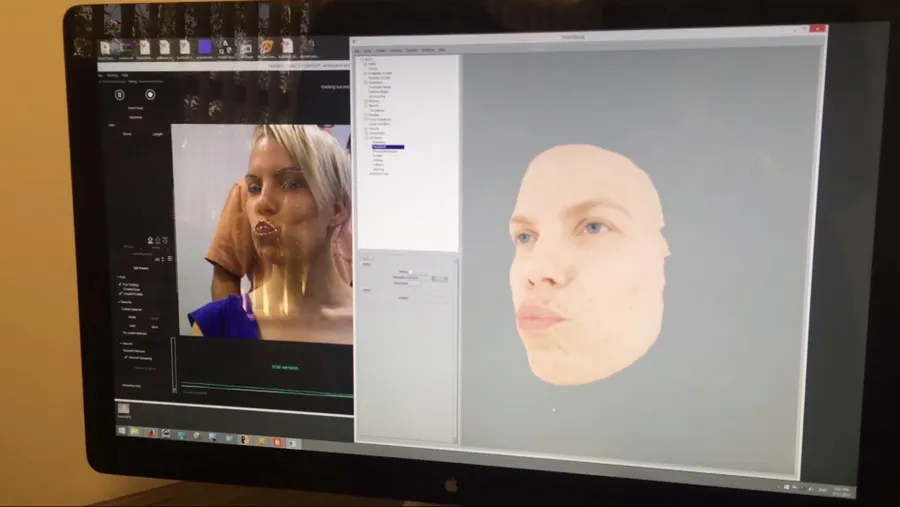Toggle the third checkbox in the tracking options group
Viewport: 900px width, 507px height.
point(121,295)
